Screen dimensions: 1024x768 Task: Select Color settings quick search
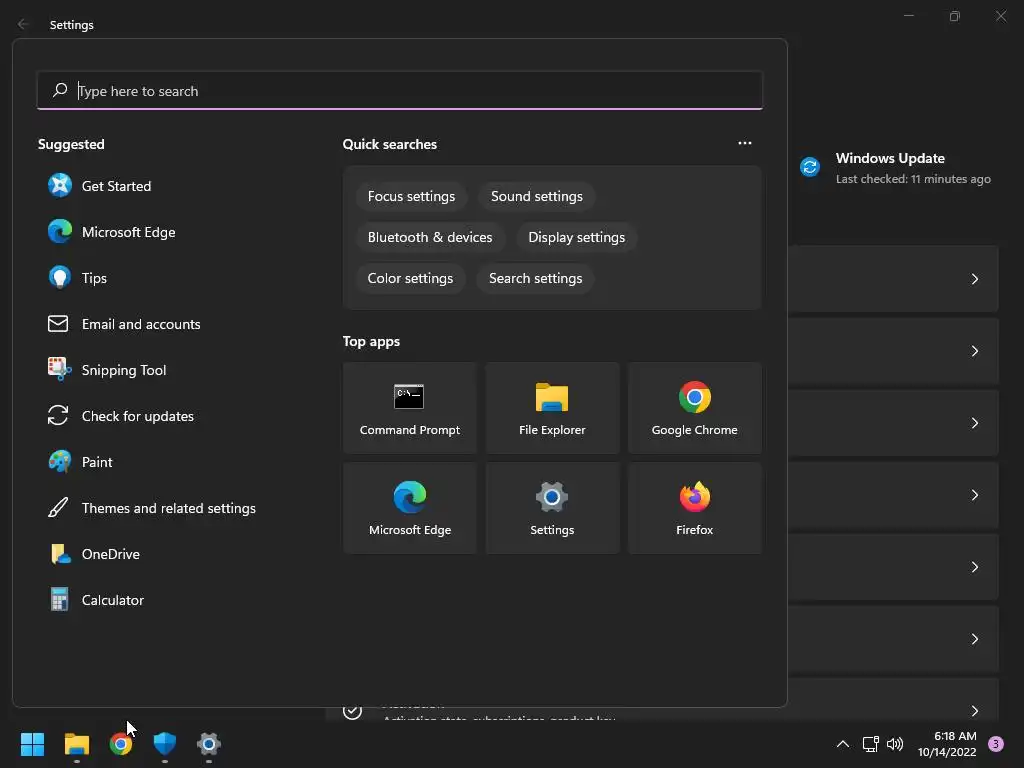coord(410,278)
